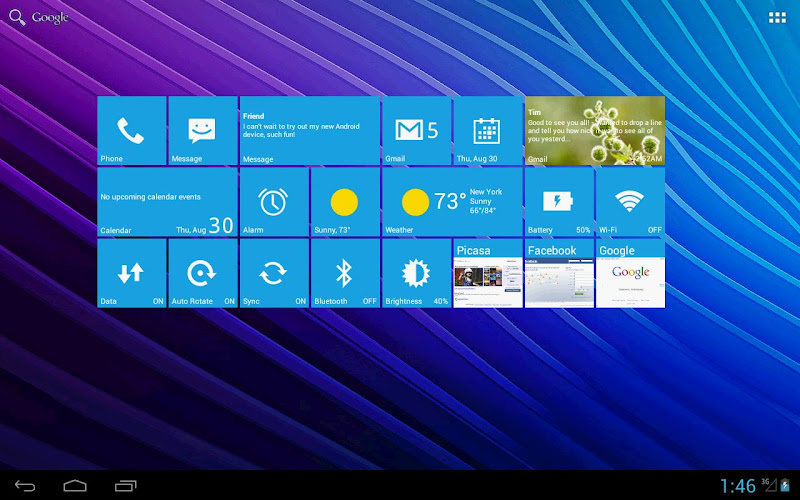The width and height of the screenshot is (800, 500).
Task: Tap the 3G signal status icon
Action: point(768,485)
